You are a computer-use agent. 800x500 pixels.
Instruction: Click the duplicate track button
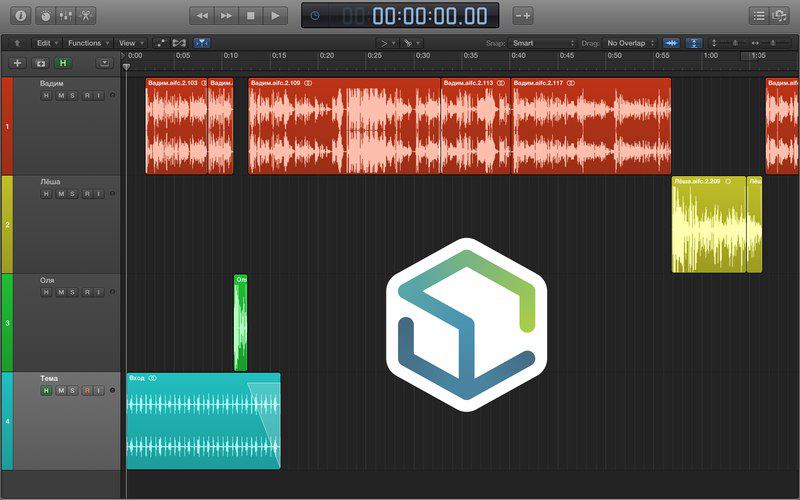tap(40, 63)
